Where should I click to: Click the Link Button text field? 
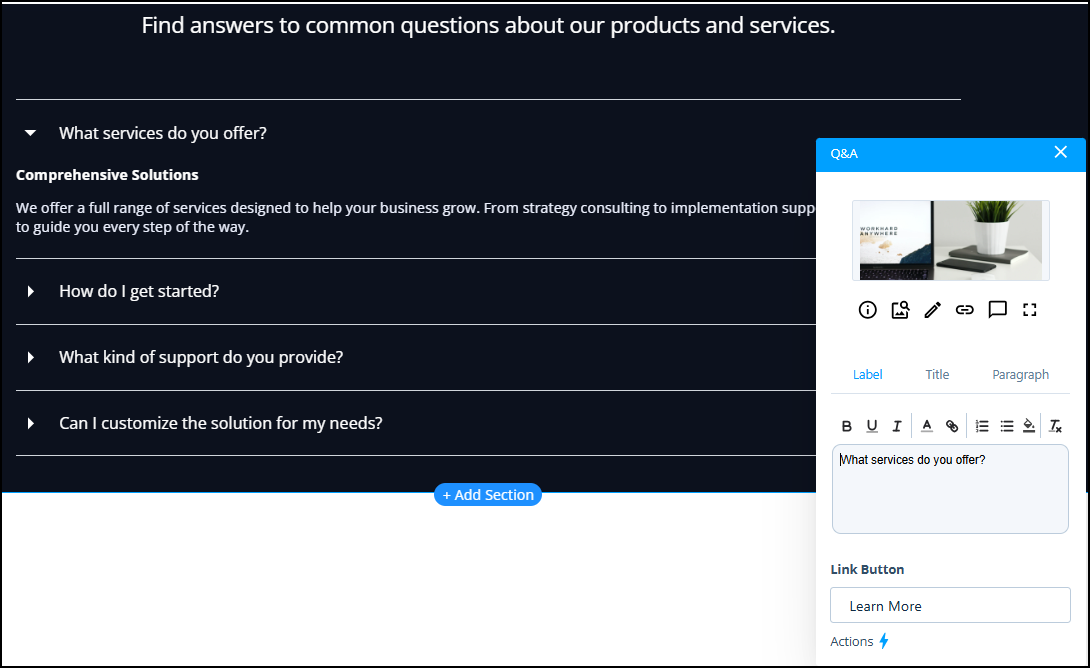click(950, 606)
